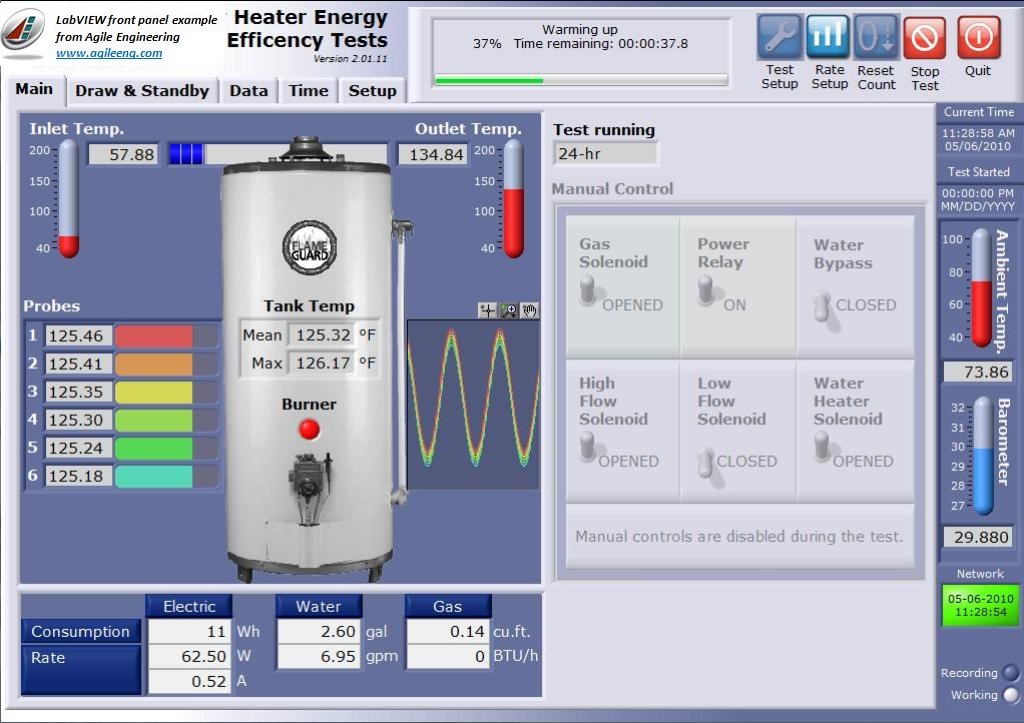The width and height of the screenshot is (1024, 723).
Task: Click the red Quit icon
Action: [978, 38]
